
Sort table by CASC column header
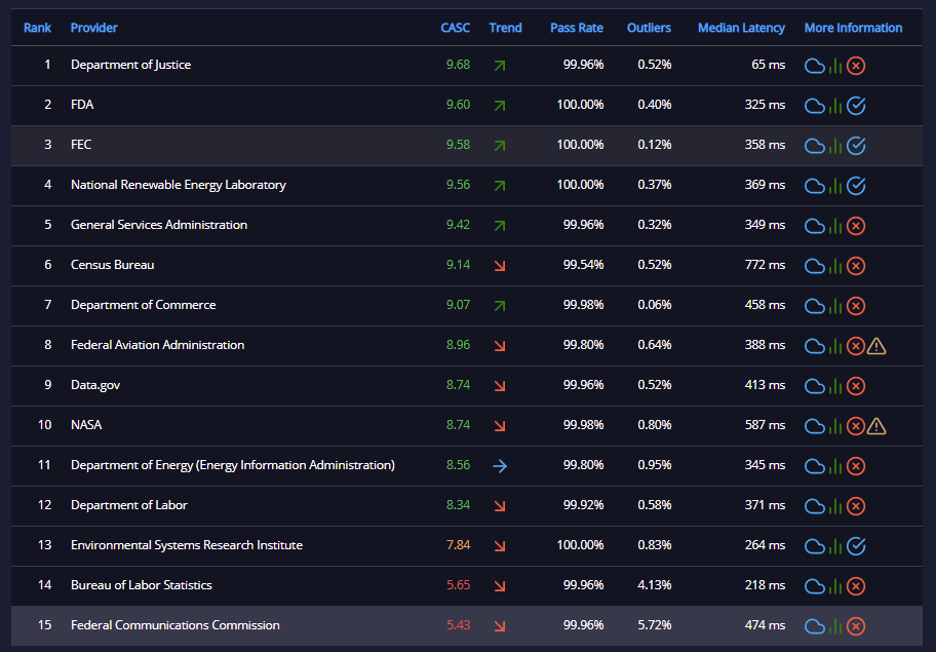click(x=455, y=27)
